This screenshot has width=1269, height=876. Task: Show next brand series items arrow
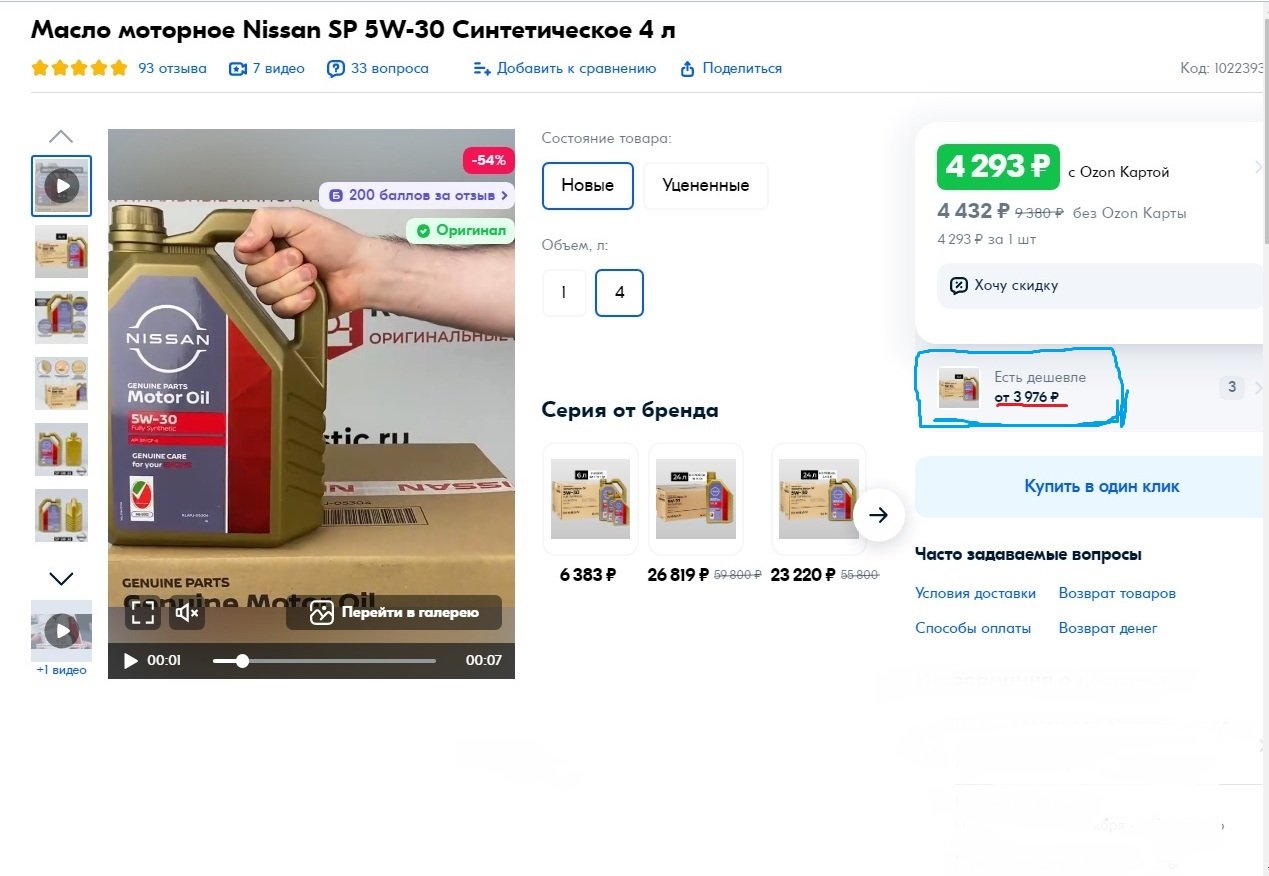[878, 515]
